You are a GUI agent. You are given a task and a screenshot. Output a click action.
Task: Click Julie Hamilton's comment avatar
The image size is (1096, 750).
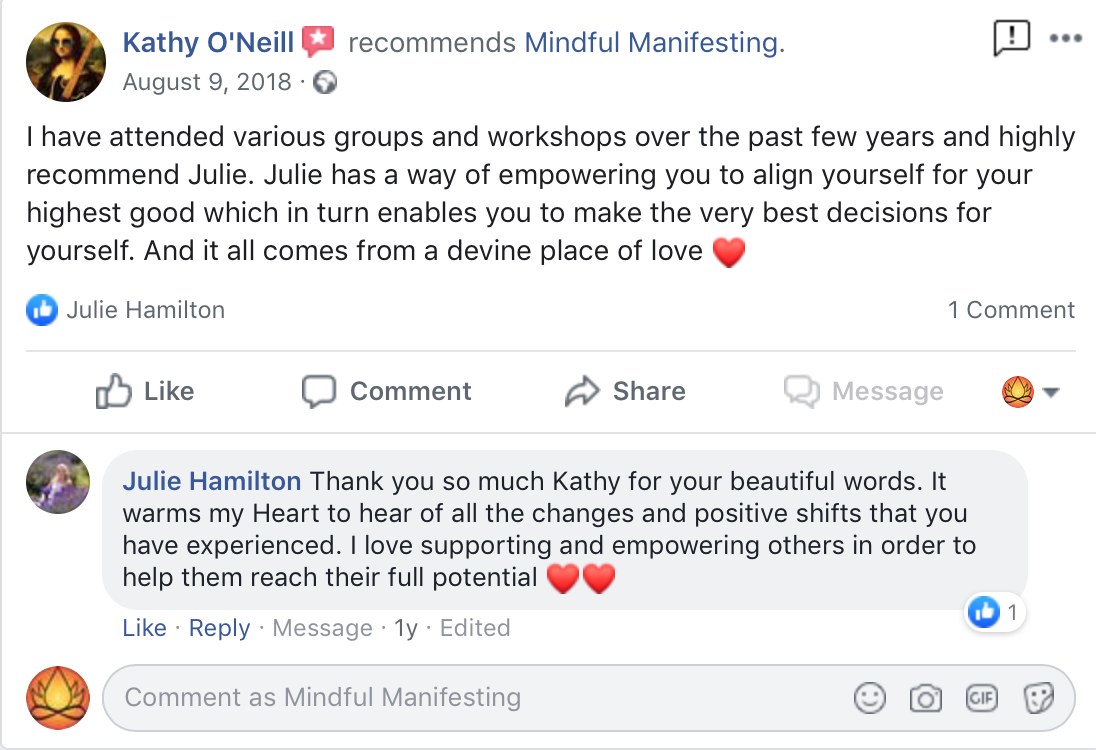click(x=58, y=483)
